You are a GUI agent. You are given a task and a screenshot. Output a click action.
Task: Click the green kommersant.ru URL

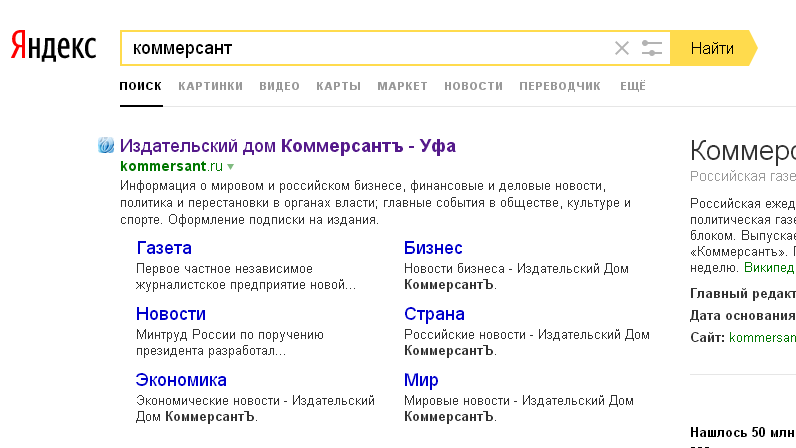[x=172, y=166]
